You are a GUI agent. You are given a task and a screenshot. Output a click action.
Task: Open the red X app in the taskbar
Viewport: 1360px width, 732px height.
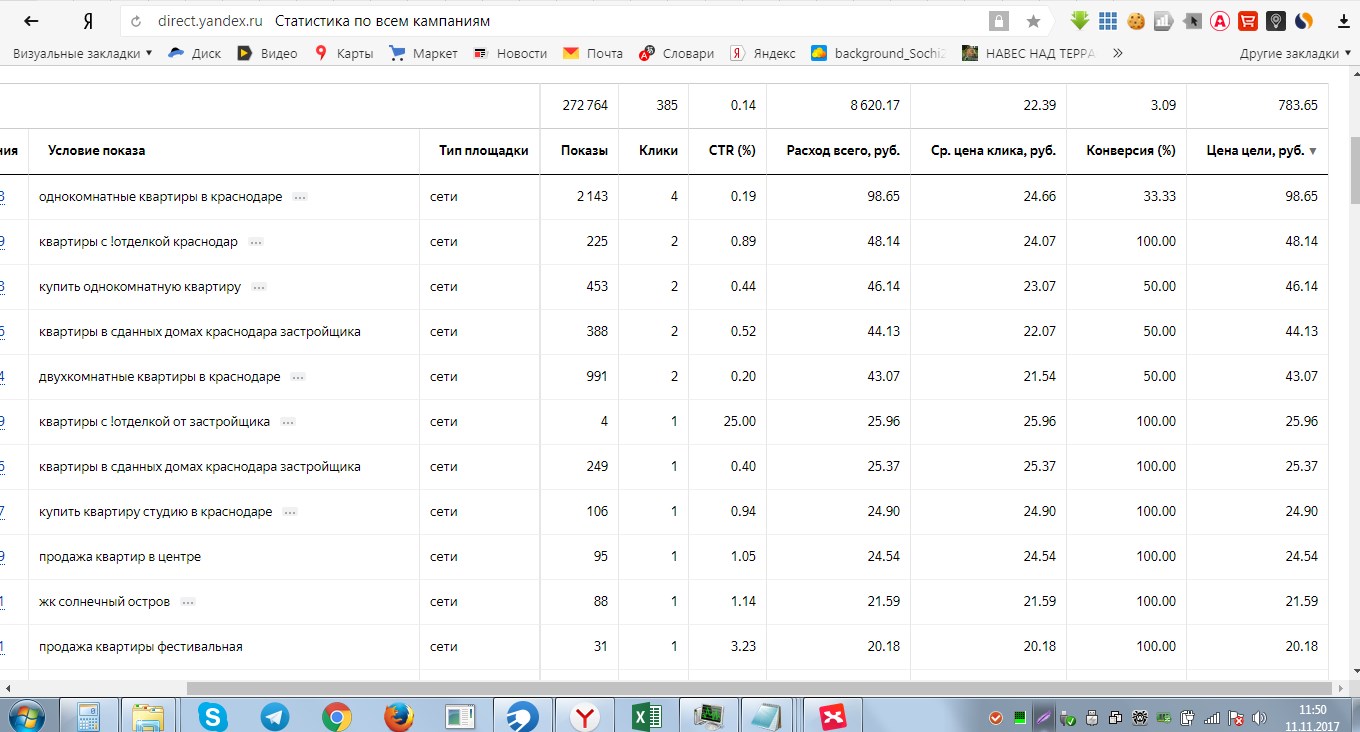click(x=833, y=716)
